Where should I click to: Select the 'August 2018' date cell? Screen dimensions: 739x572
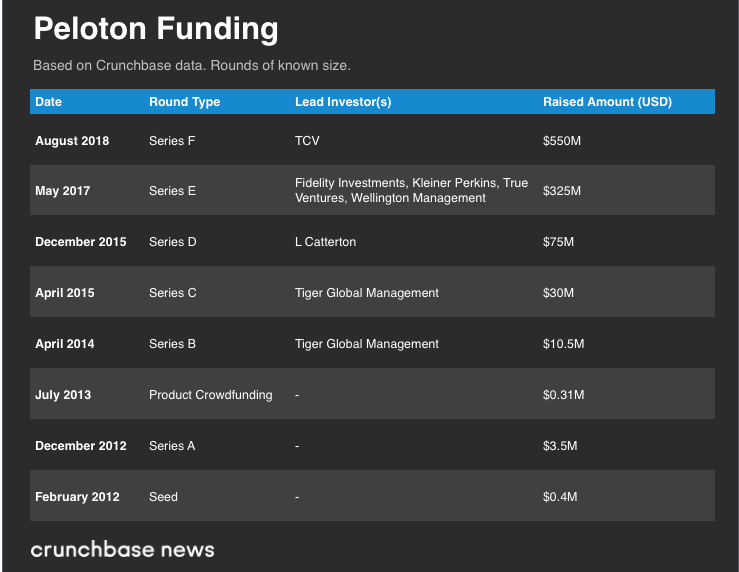pyautogui.click(x=72, y=141)
